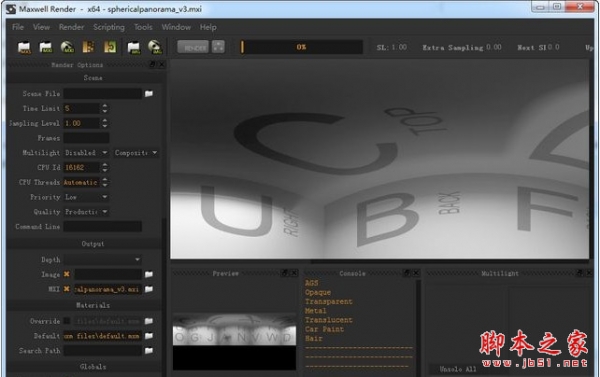600x377 pixels.
Task: Open the Composite dropdown next to Multilight
Action: tap(136, 153)
